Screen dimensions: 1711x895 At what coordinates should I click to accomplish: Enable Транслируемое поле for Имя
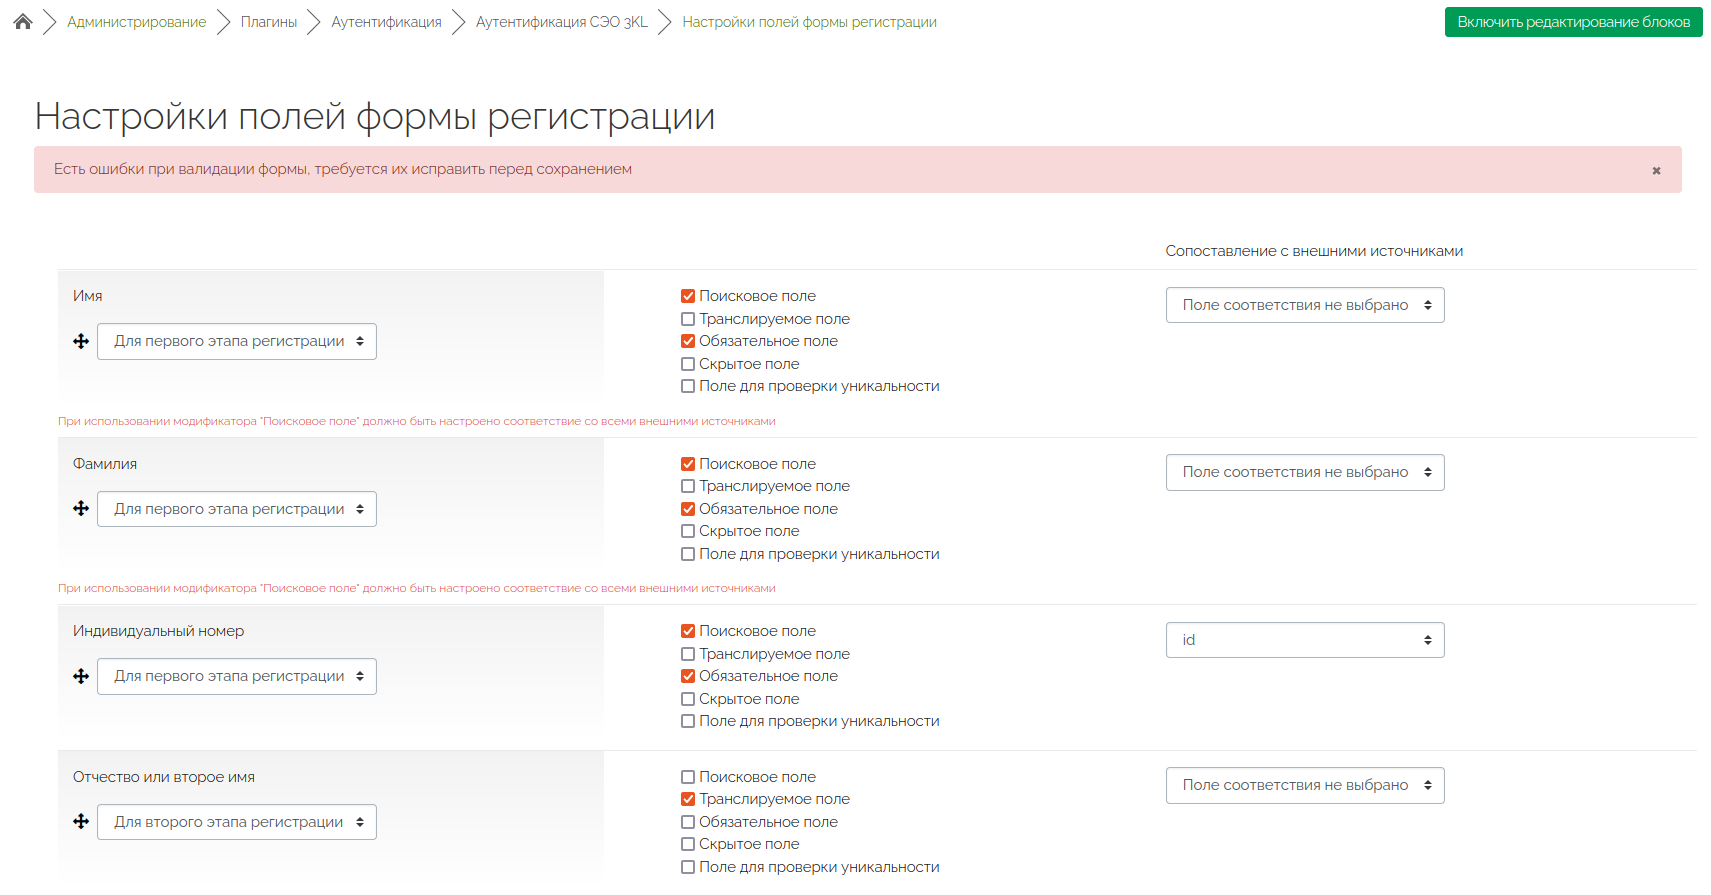tap(688, 319)
